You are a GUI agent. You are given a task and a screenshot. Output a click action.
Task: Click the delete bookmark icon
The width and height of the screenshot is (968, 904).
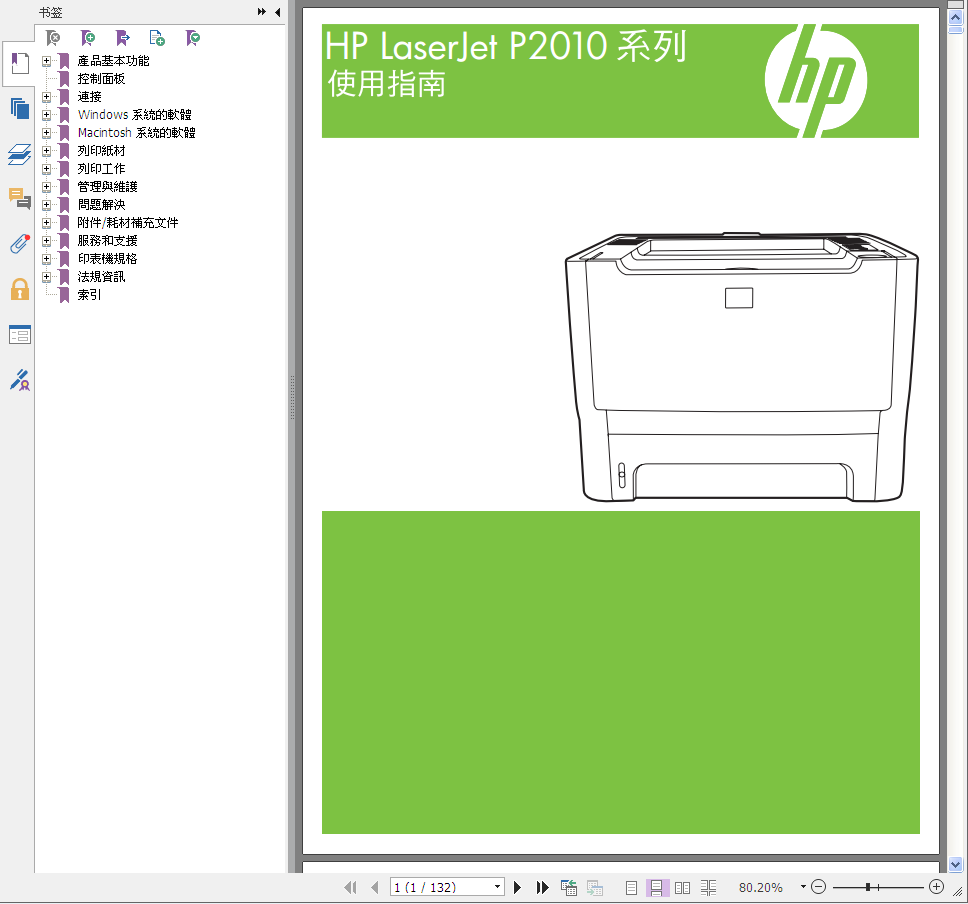click(54, 38)
